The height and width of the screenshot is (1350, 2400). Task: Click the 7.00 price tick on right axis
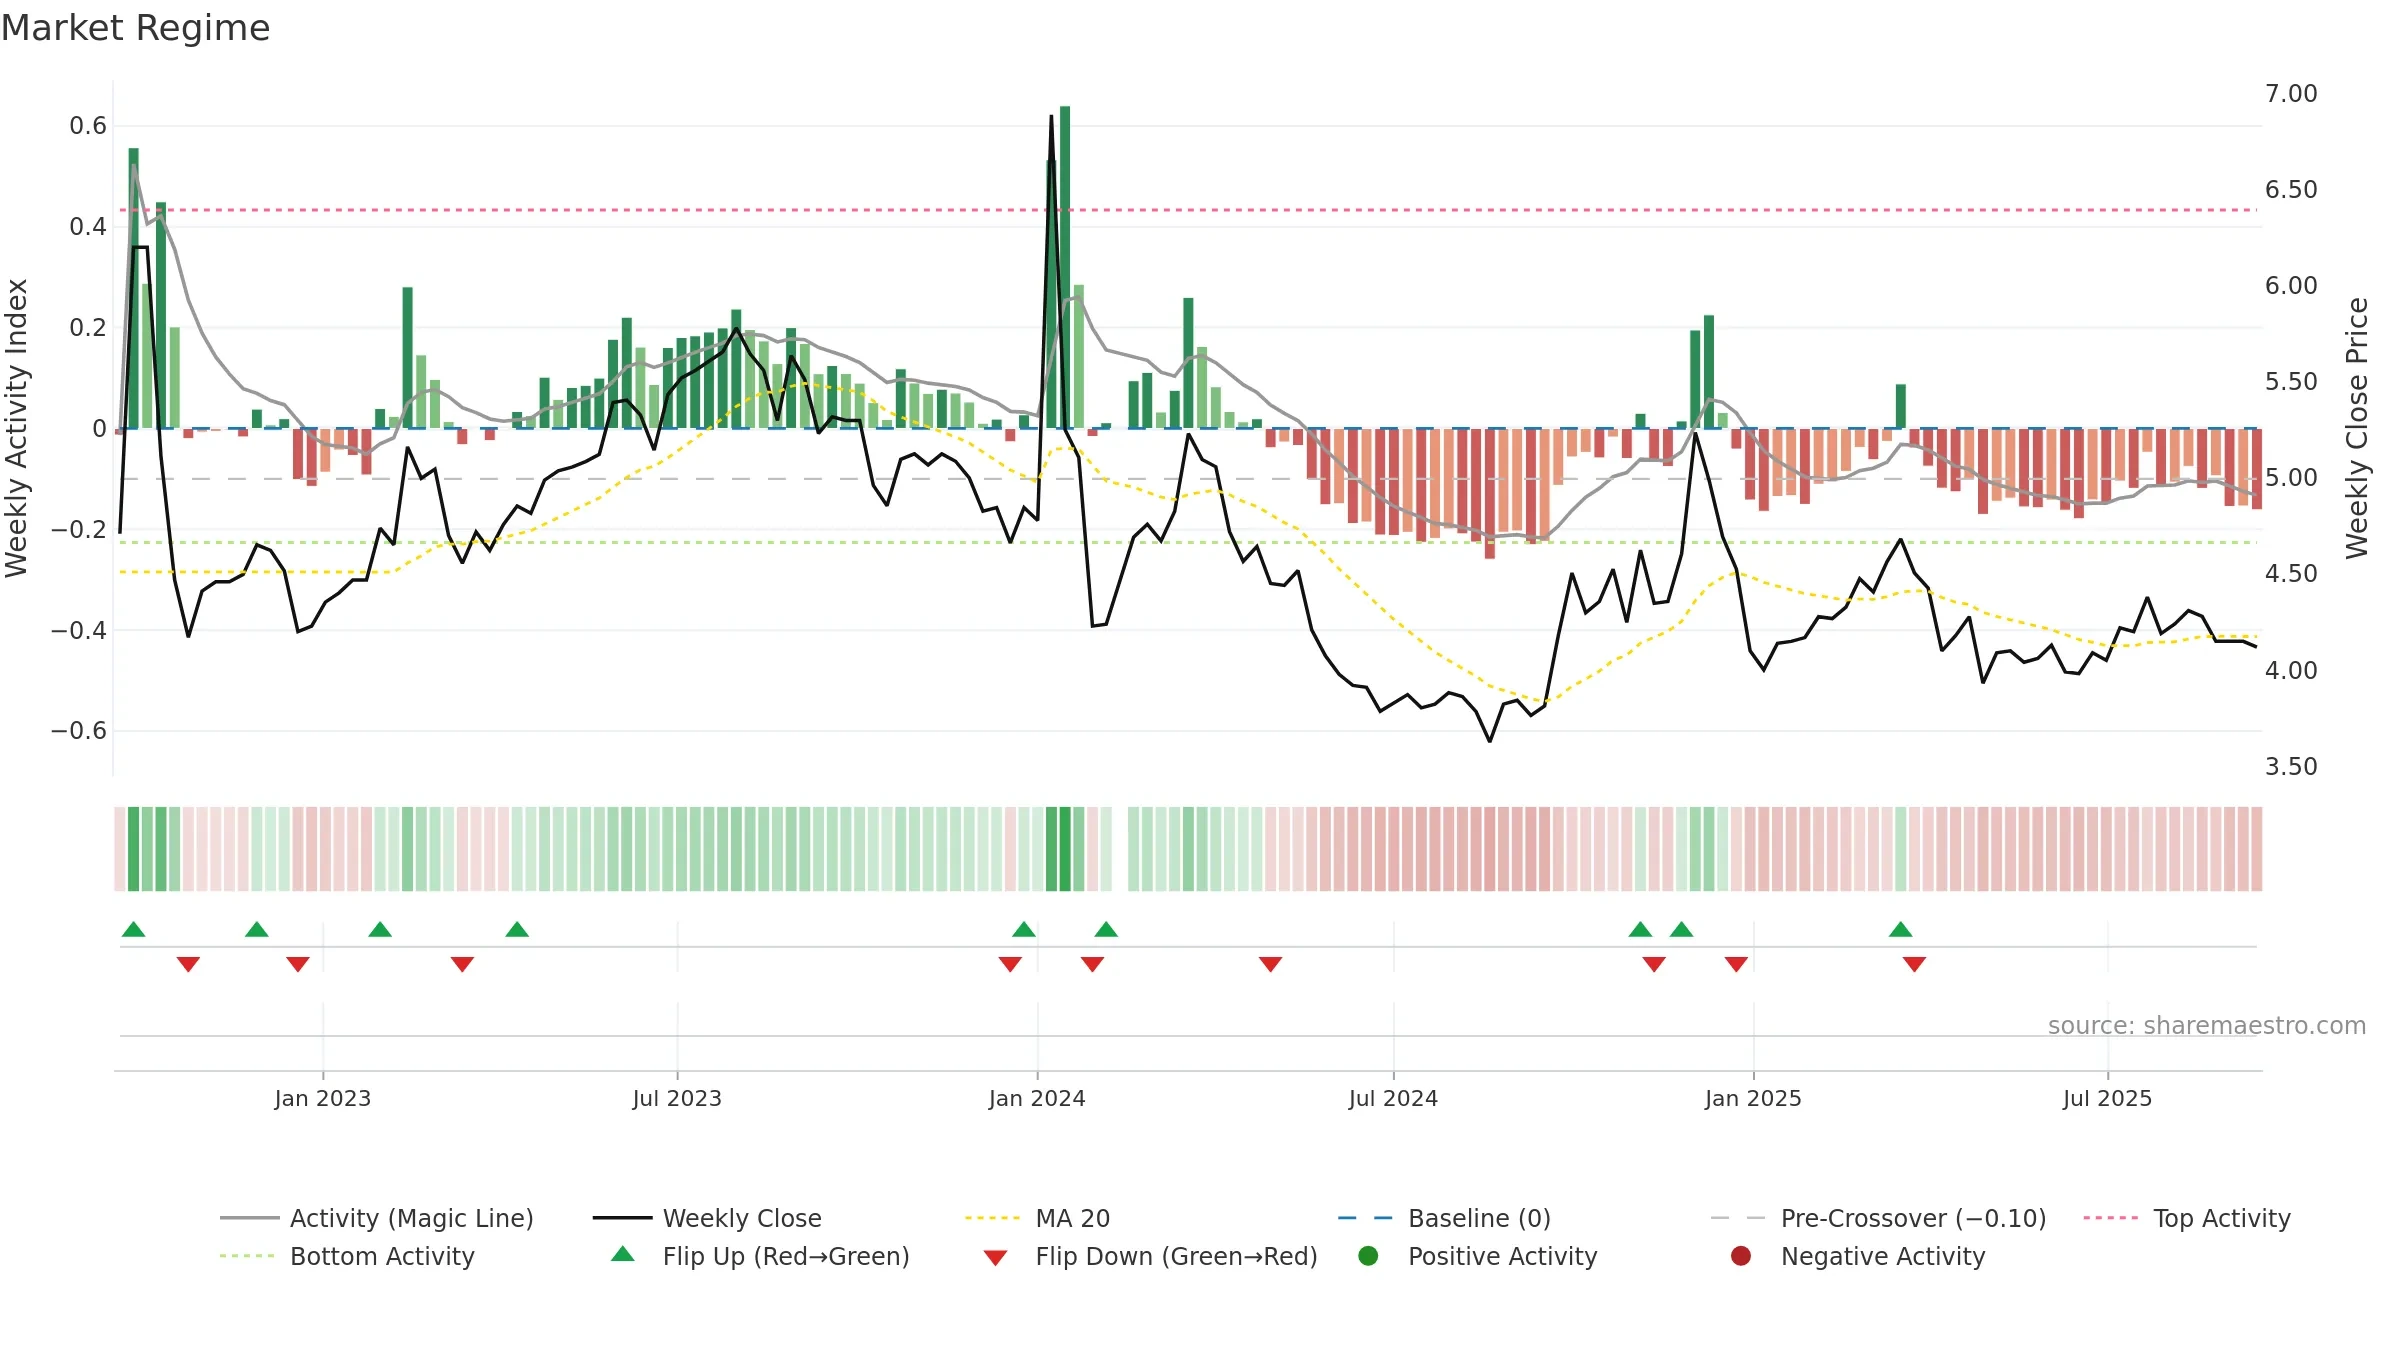pos(2291,93)
